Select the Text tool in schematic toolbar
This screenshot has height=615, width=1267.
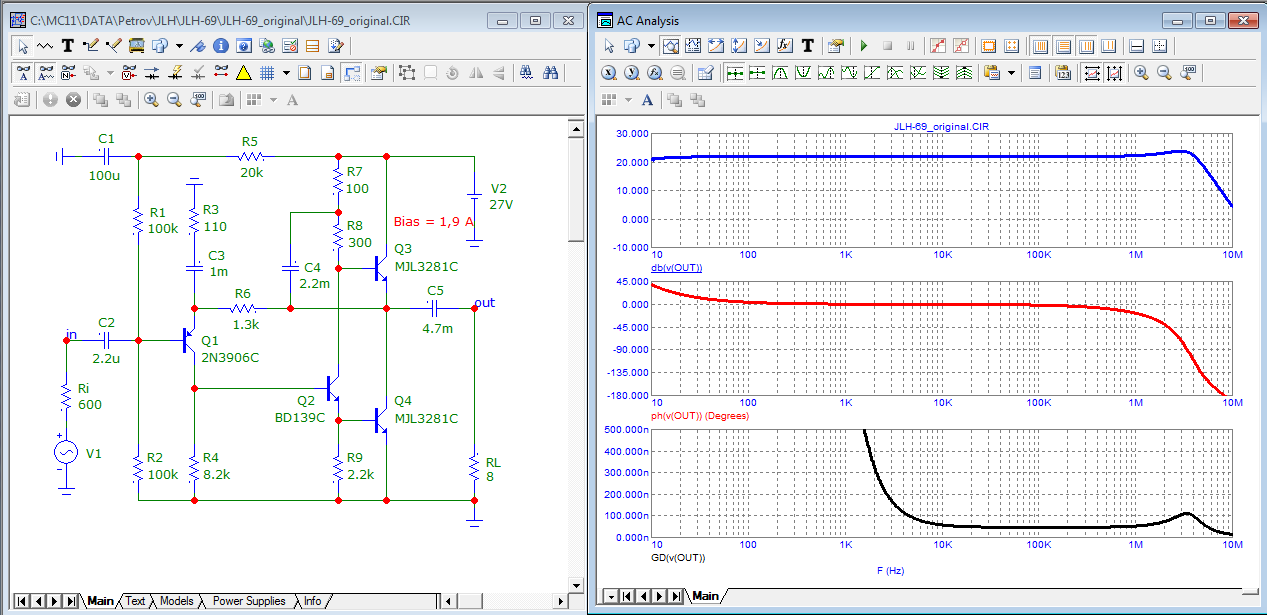pyautogui.click(x=68, y=45)
